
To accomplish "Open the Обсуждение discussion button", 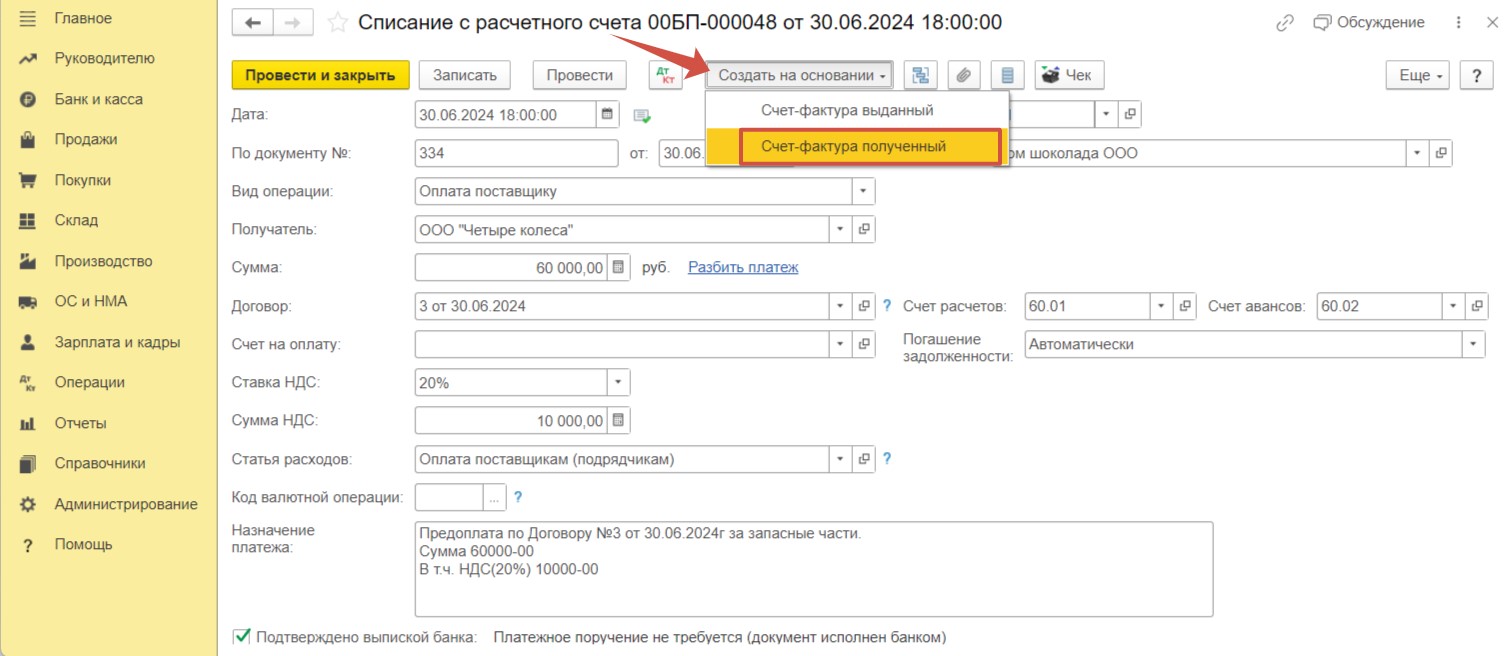I will click(x=1369, y=22).
